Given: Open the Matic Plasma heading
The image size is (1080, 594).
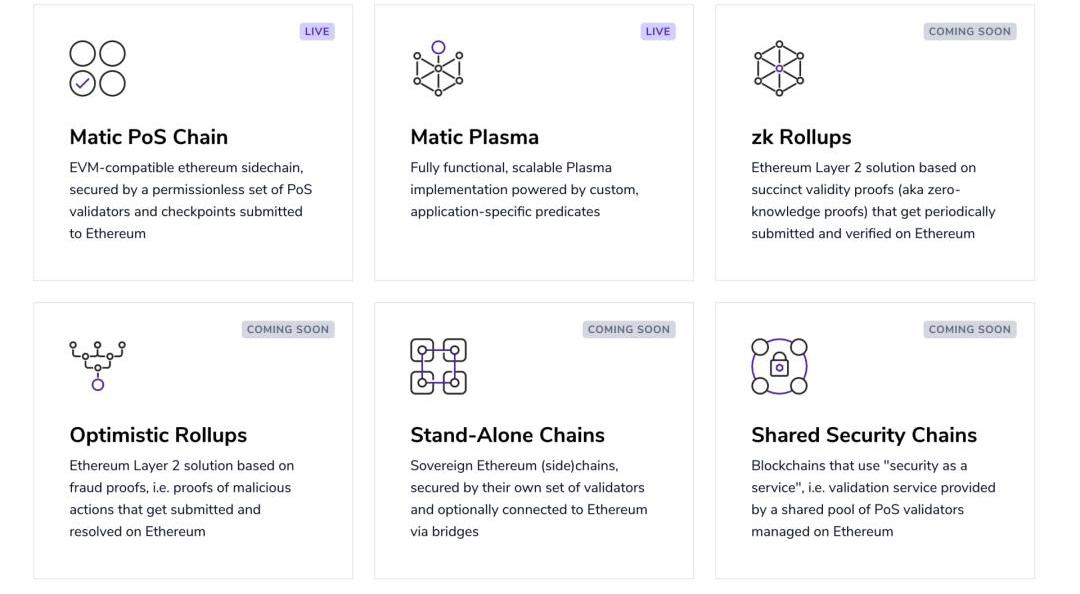Looking at the screenshot, I should [474, 137].
